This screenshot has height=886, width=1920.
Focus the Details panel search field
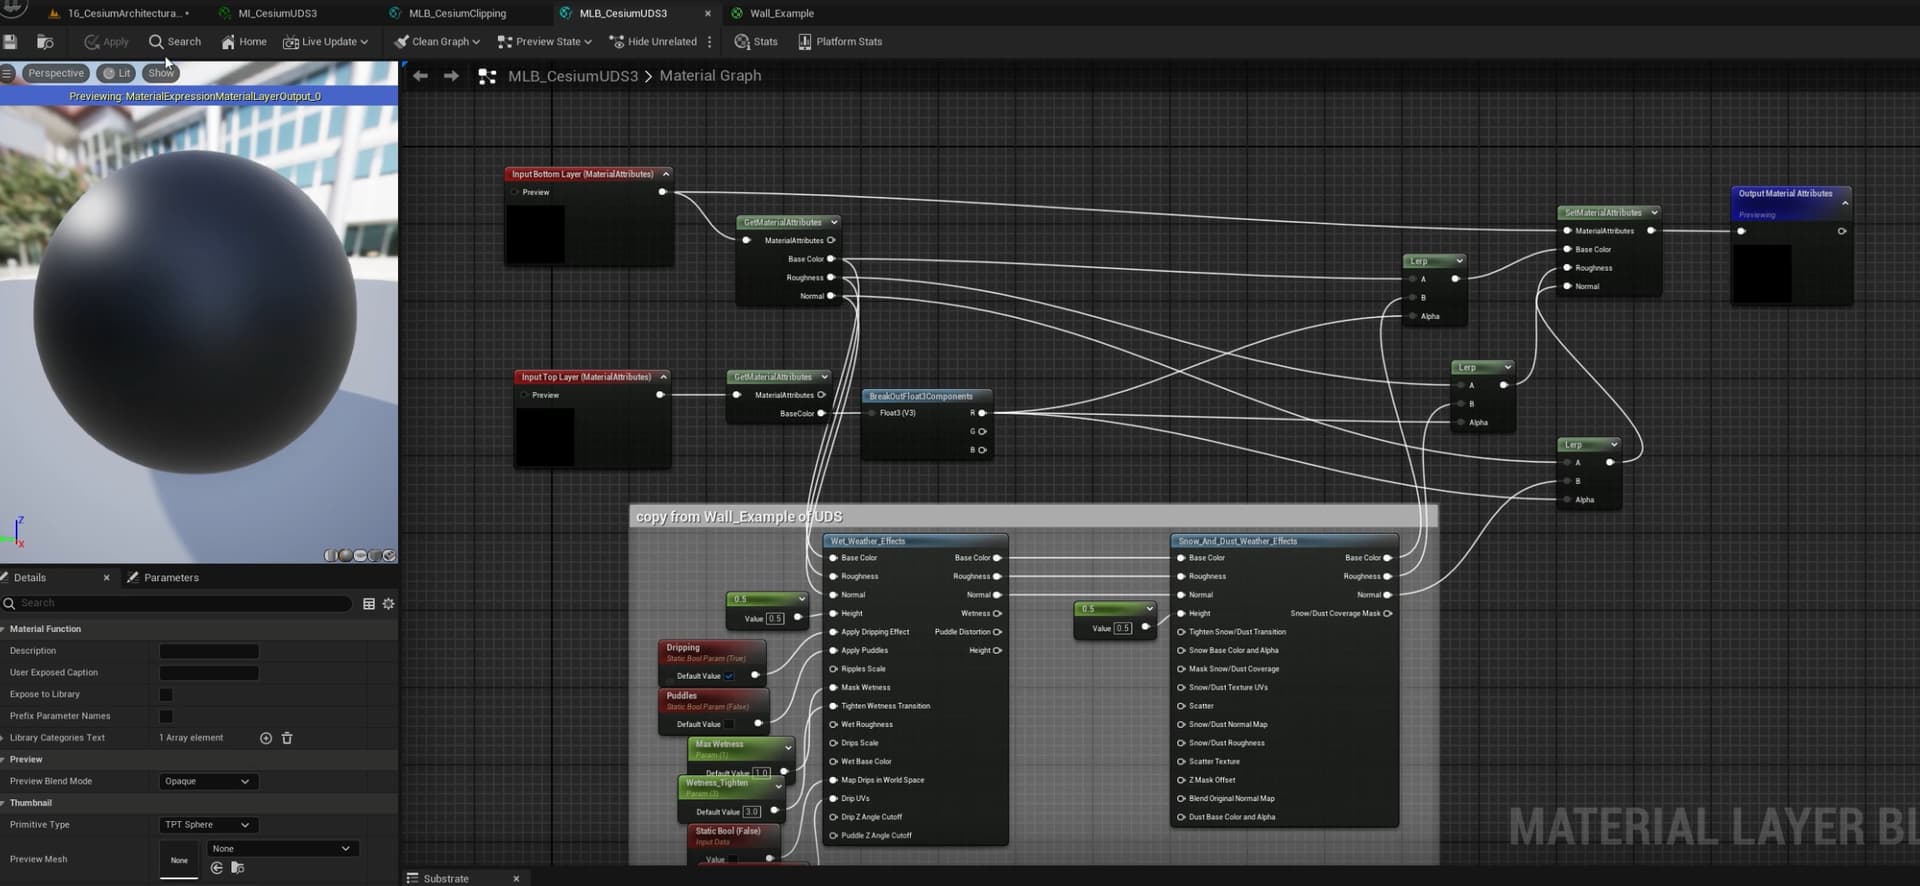177,603
